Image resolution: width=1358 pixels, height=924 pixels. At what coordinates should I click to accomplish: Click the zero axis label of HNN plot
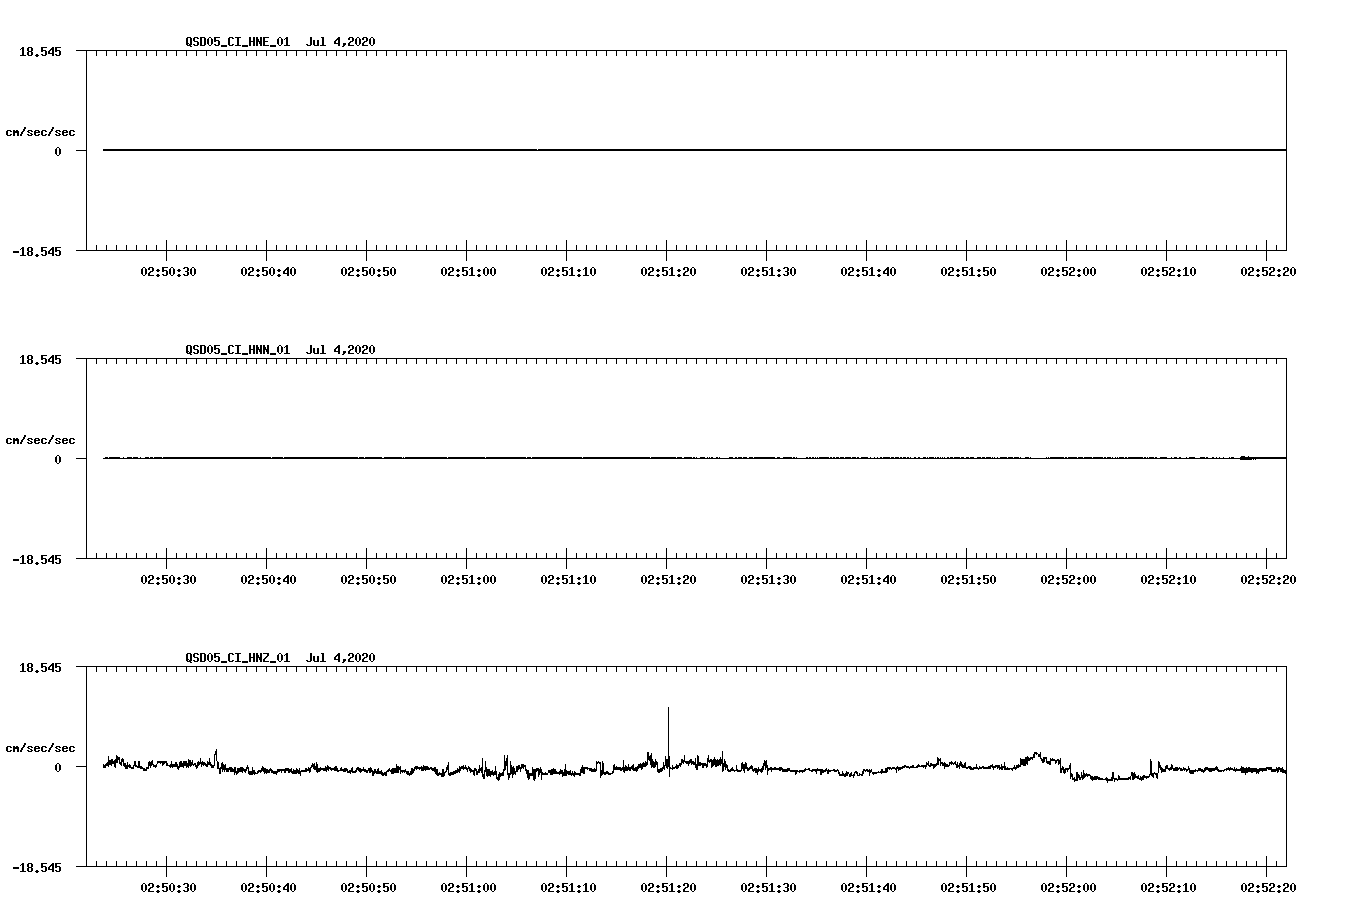tap(58, 459)
